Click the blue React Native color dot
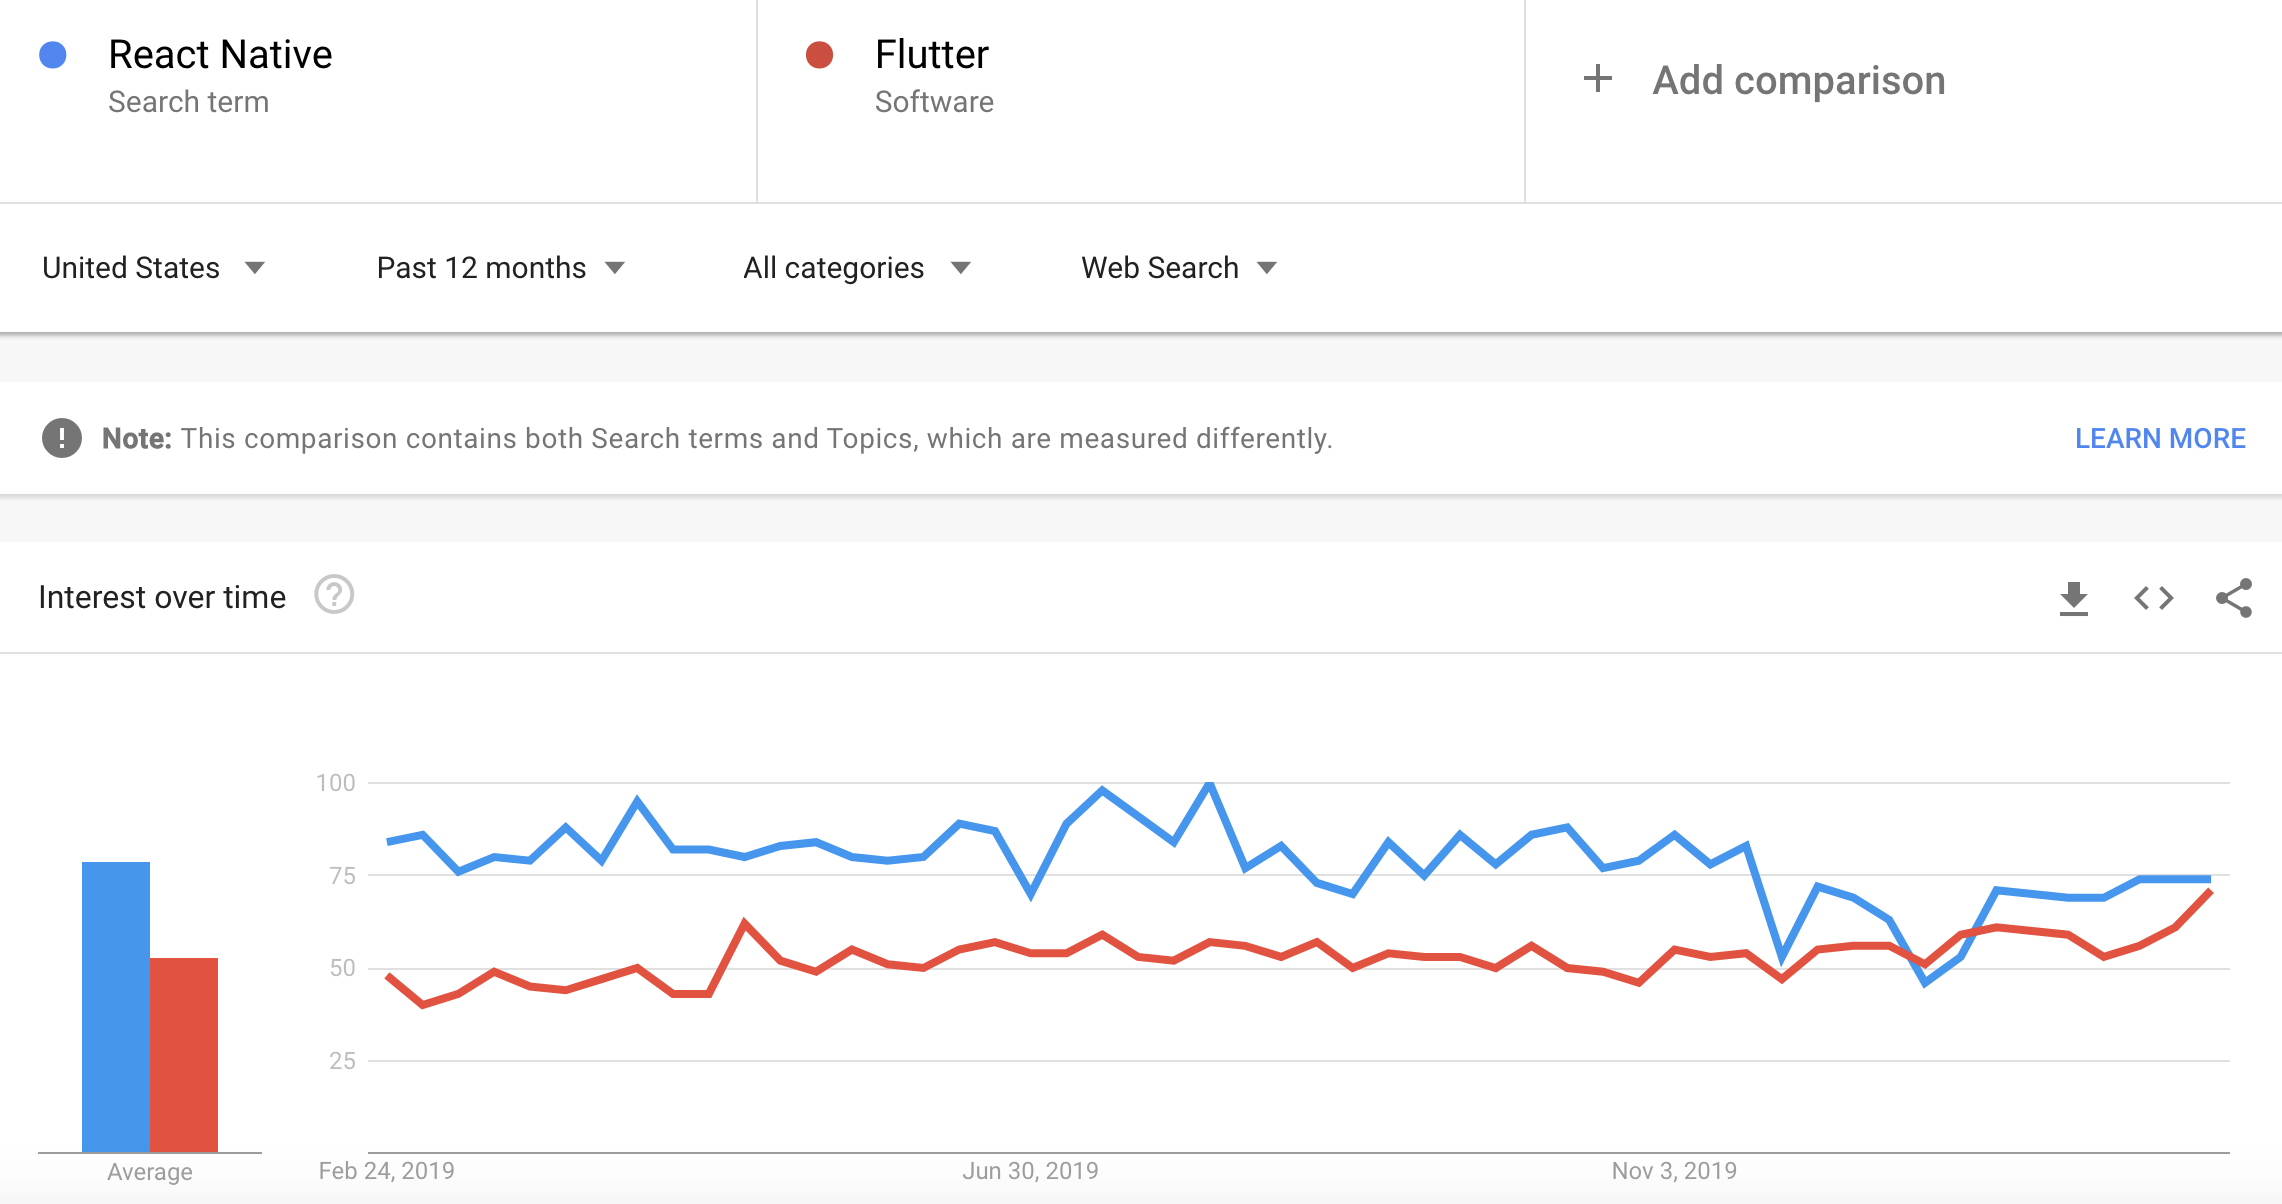The image size is (2282, 1204). point(53,55)
